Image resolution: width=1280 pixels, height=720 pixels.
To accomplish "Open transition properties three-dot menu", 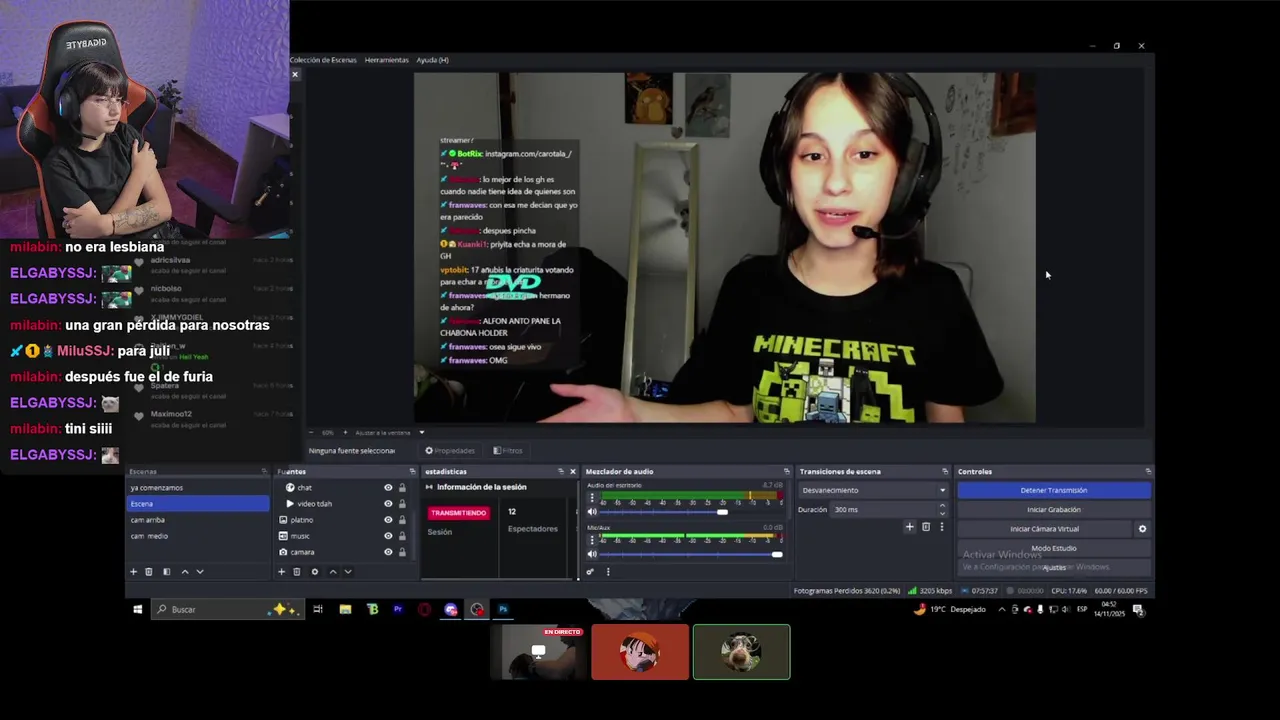I will (942, 527).
